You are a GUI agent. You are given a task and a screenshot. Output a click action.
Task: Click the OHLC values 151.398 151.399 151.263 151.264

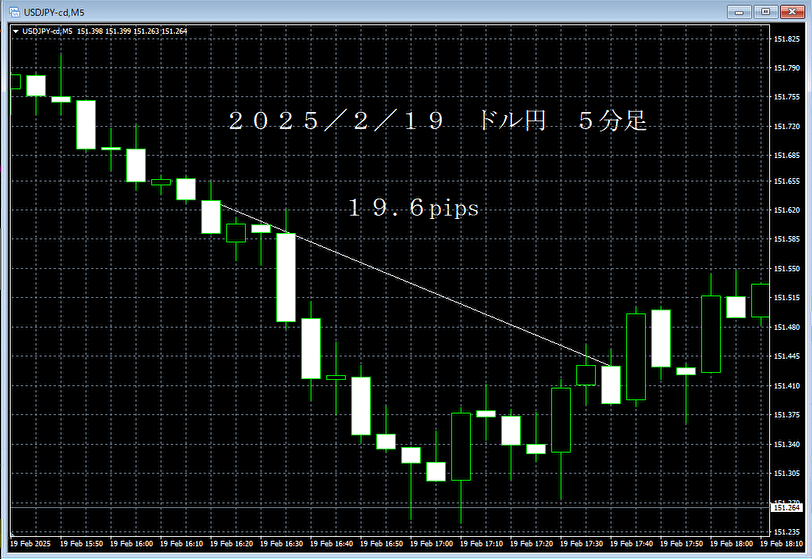132,31
